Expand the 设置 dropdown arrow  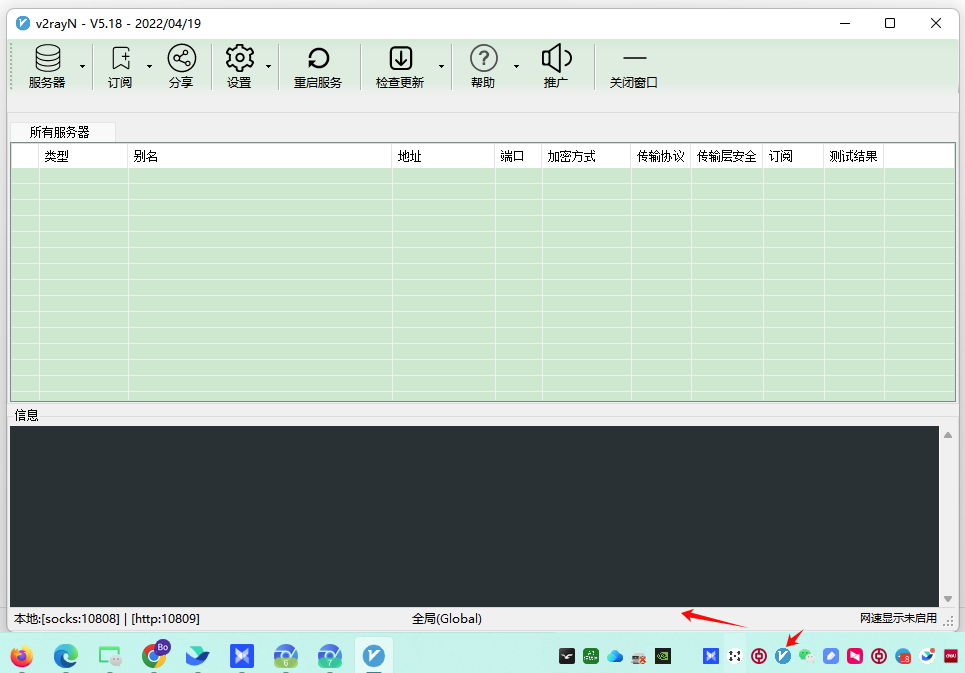pos(268,67)
